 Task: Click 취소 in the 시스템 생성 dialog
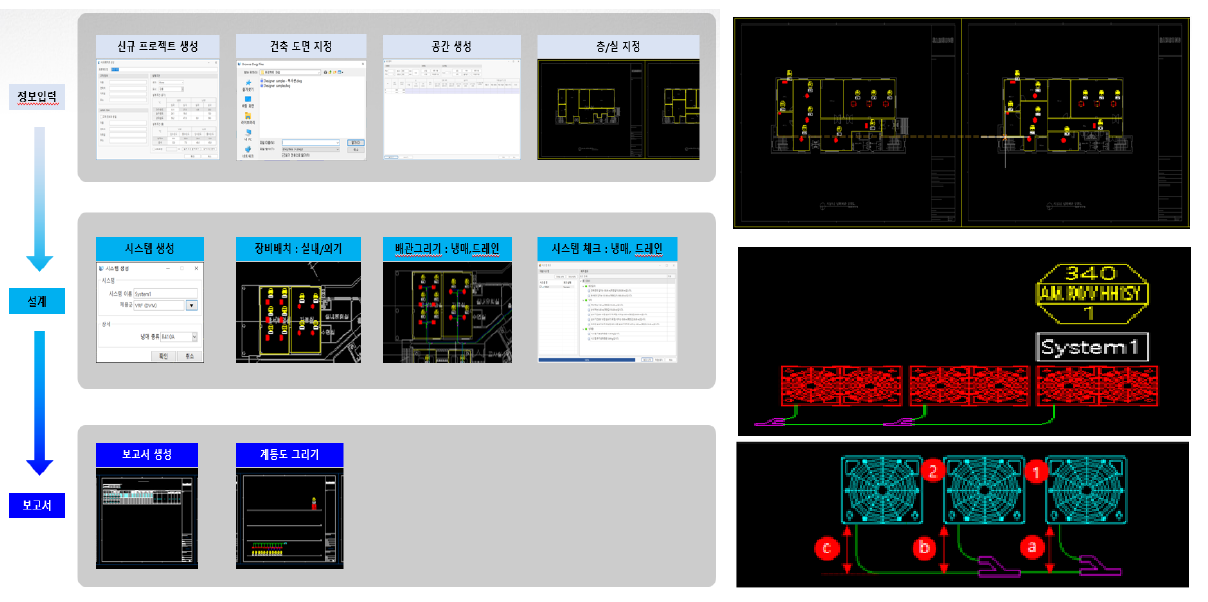[189, 356]
